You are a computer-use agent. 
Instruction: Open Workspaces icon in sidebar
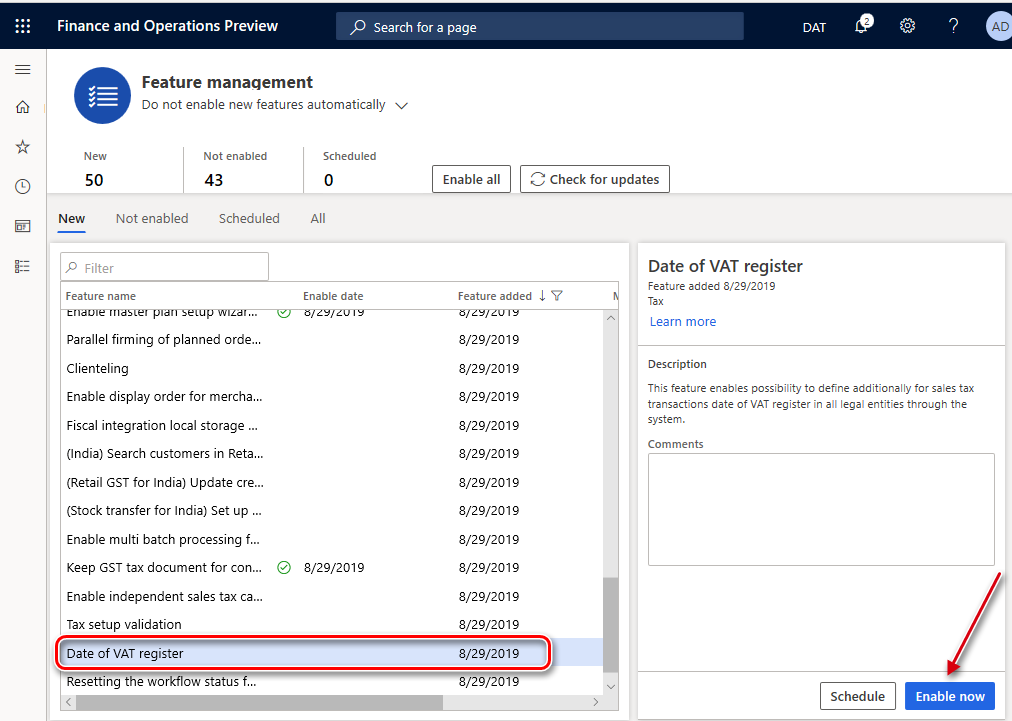coord(23,226)
